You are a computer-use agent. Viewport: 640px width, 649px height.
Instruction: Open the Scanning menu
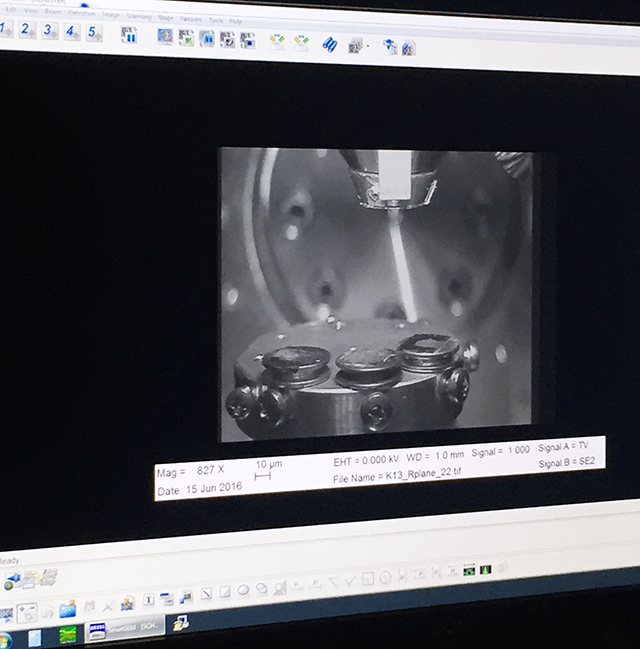pyautogui.click(x=139, y=16)
